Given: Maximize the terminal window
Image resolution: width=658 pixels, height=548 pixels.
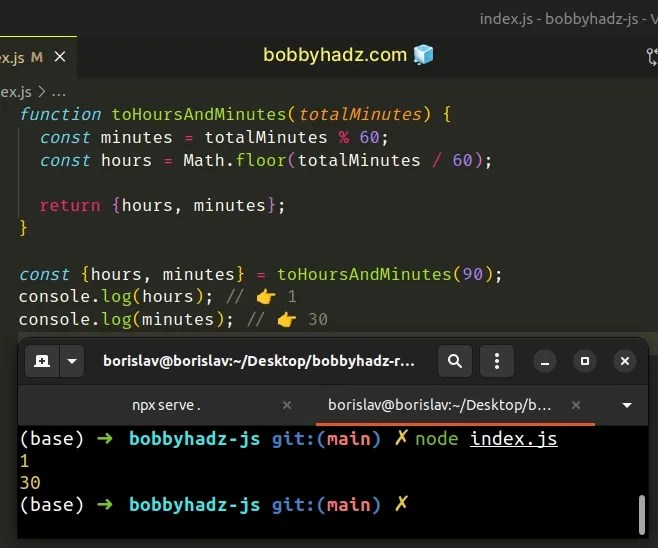Looking at the screenshot, I should pos(585,361).
